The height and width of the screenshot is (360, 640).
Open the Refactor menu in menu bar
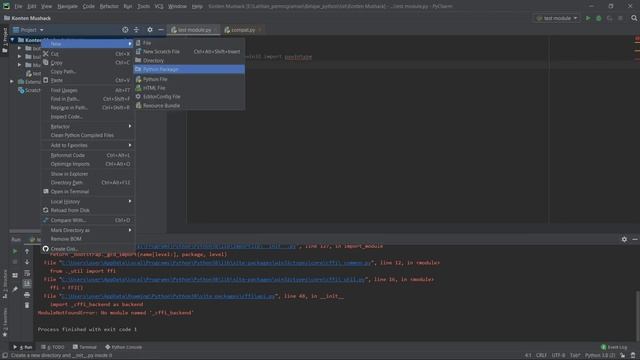[x=109, y=6]
